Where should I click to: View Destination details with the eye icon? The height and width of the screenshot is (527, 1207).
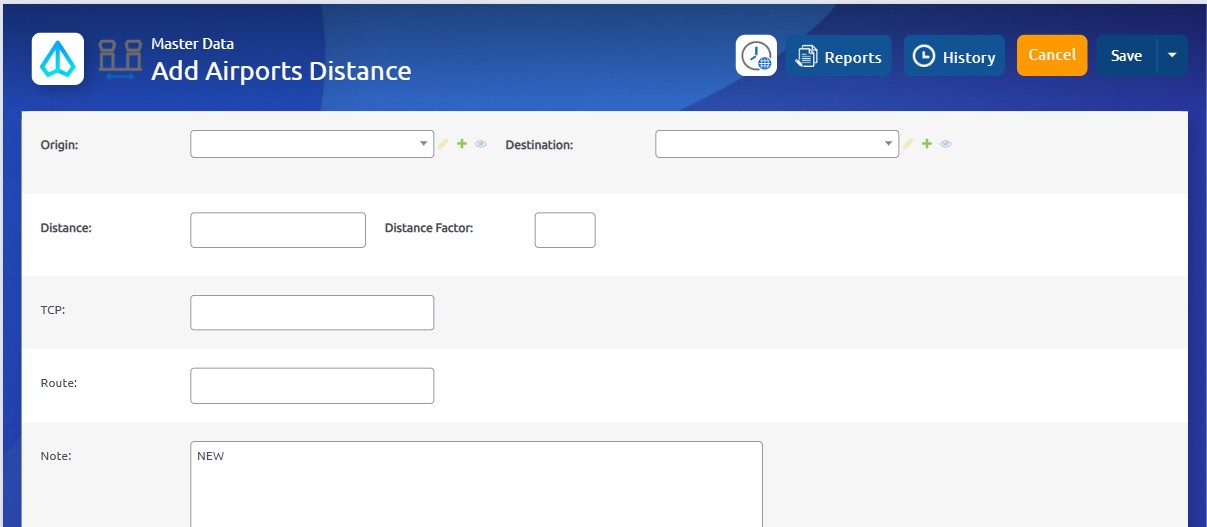click(946, 144)
